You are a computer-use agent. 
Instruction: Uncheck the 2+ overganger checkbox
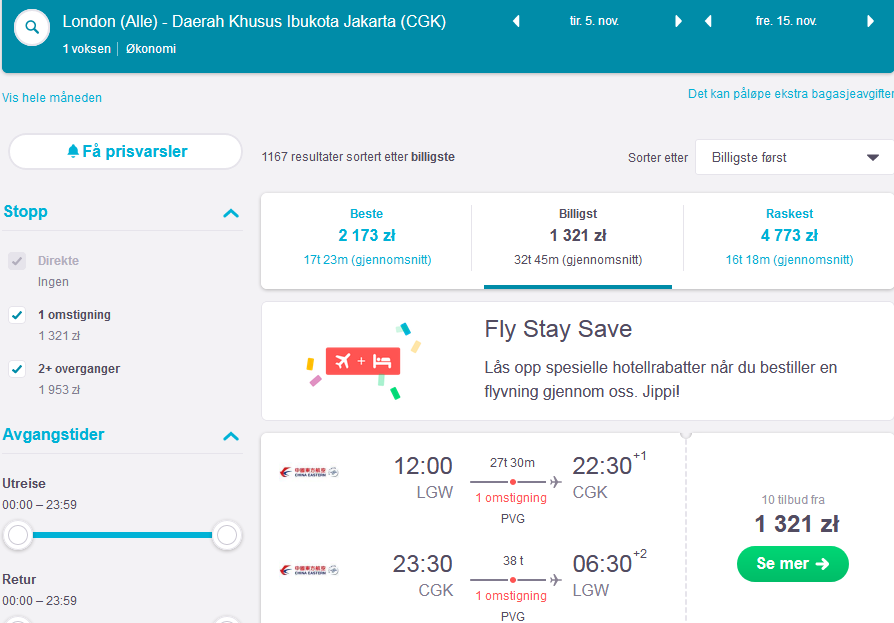(x=17, y=369)
